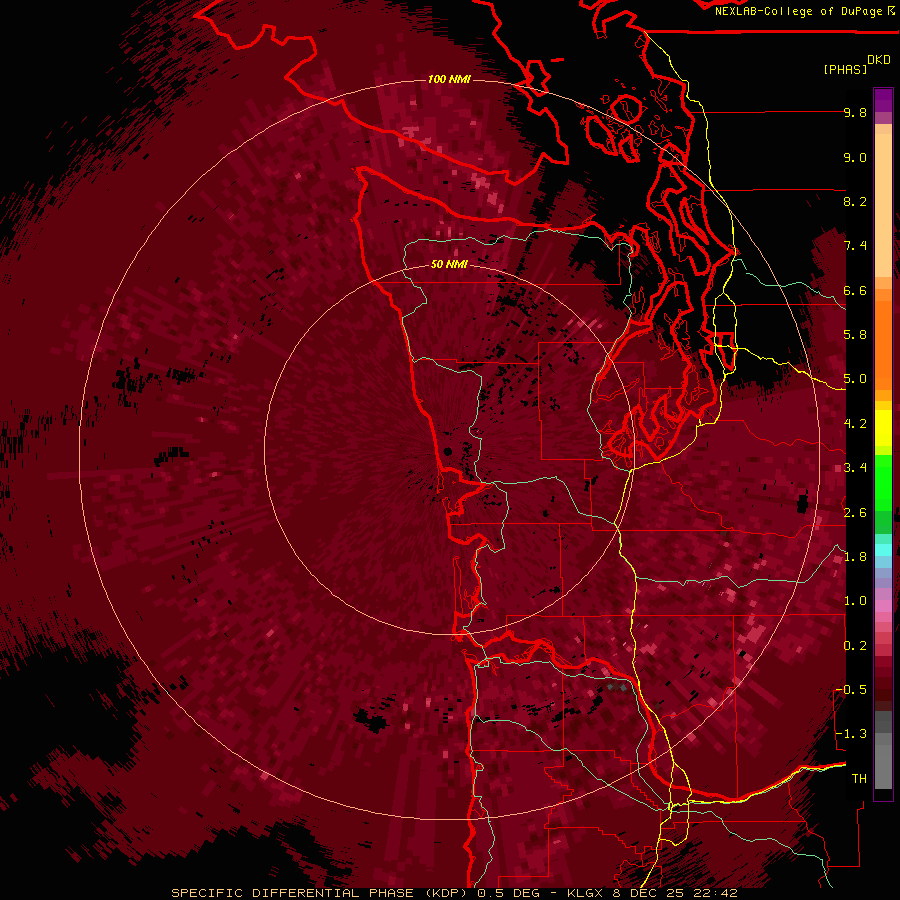Pick the gray bottom segment of the color bar
900x900 pixels.
pyautogui.click(x=883, y=766)
